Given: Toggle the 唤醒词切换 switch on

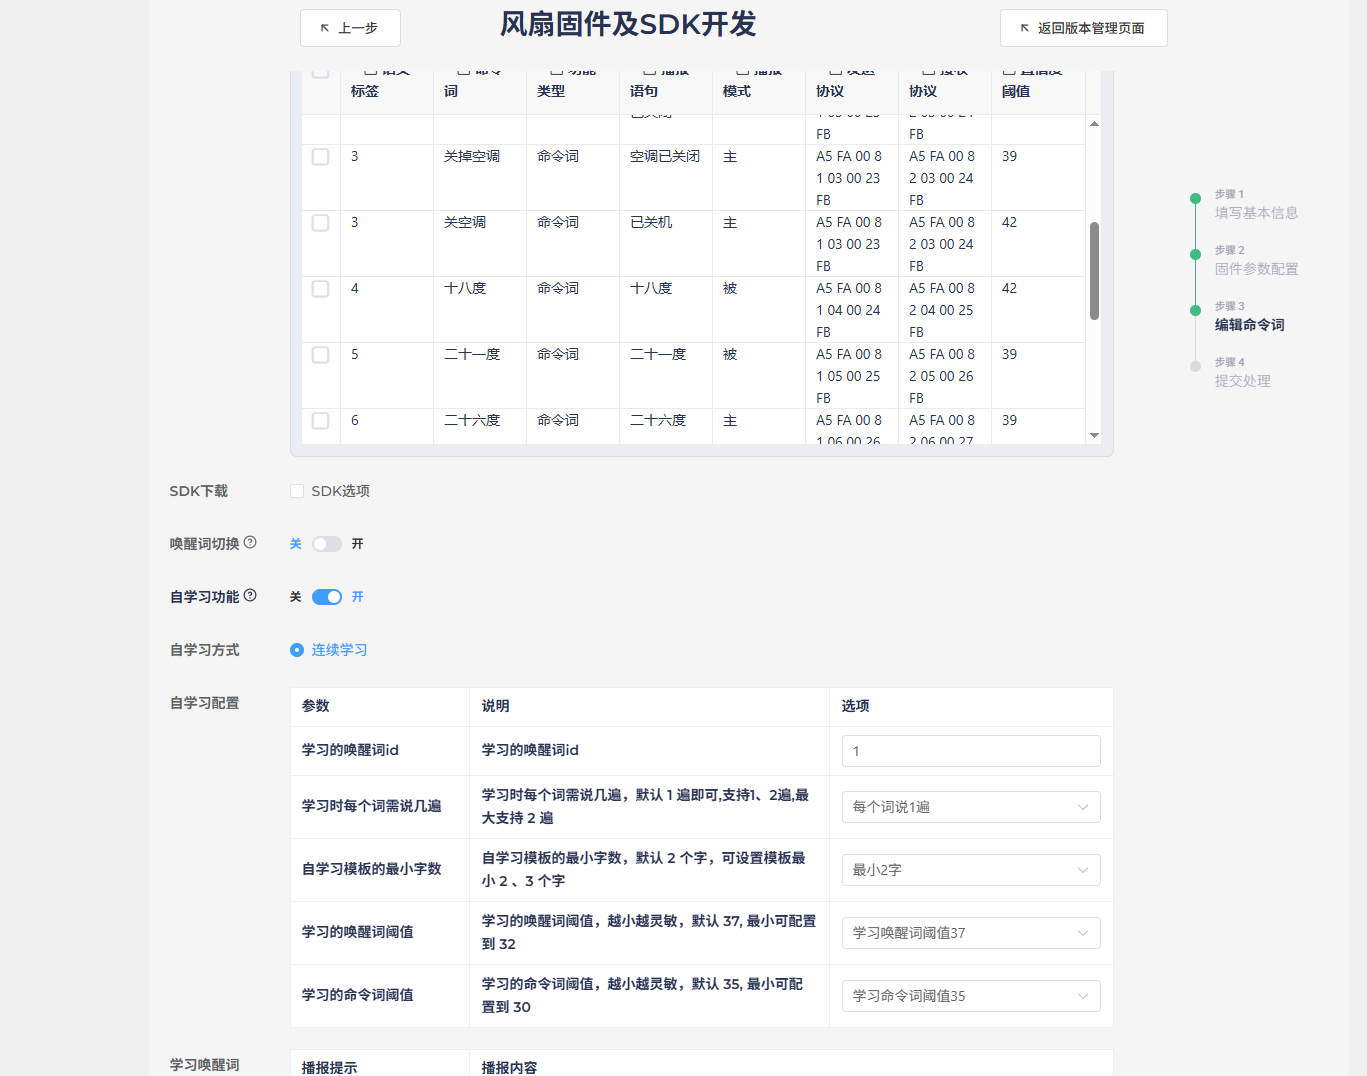Looking at the screenshot, I should 326,544.
